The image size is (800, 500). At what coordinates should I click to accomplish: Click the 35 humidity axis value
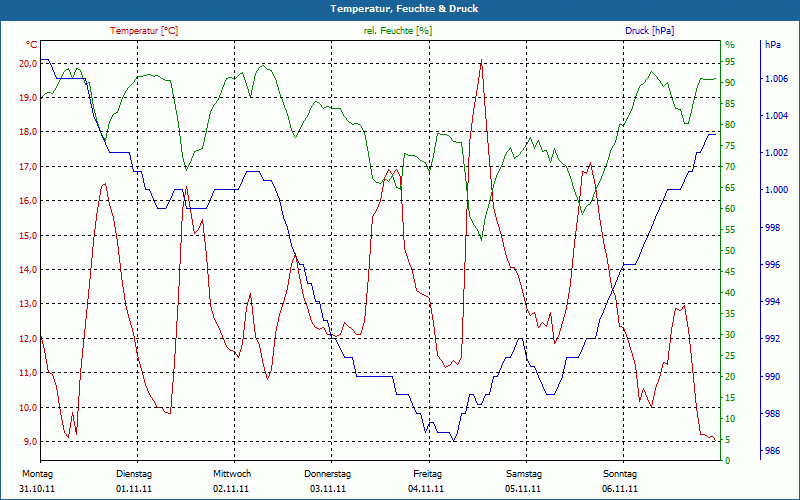(x=730, y=314)
